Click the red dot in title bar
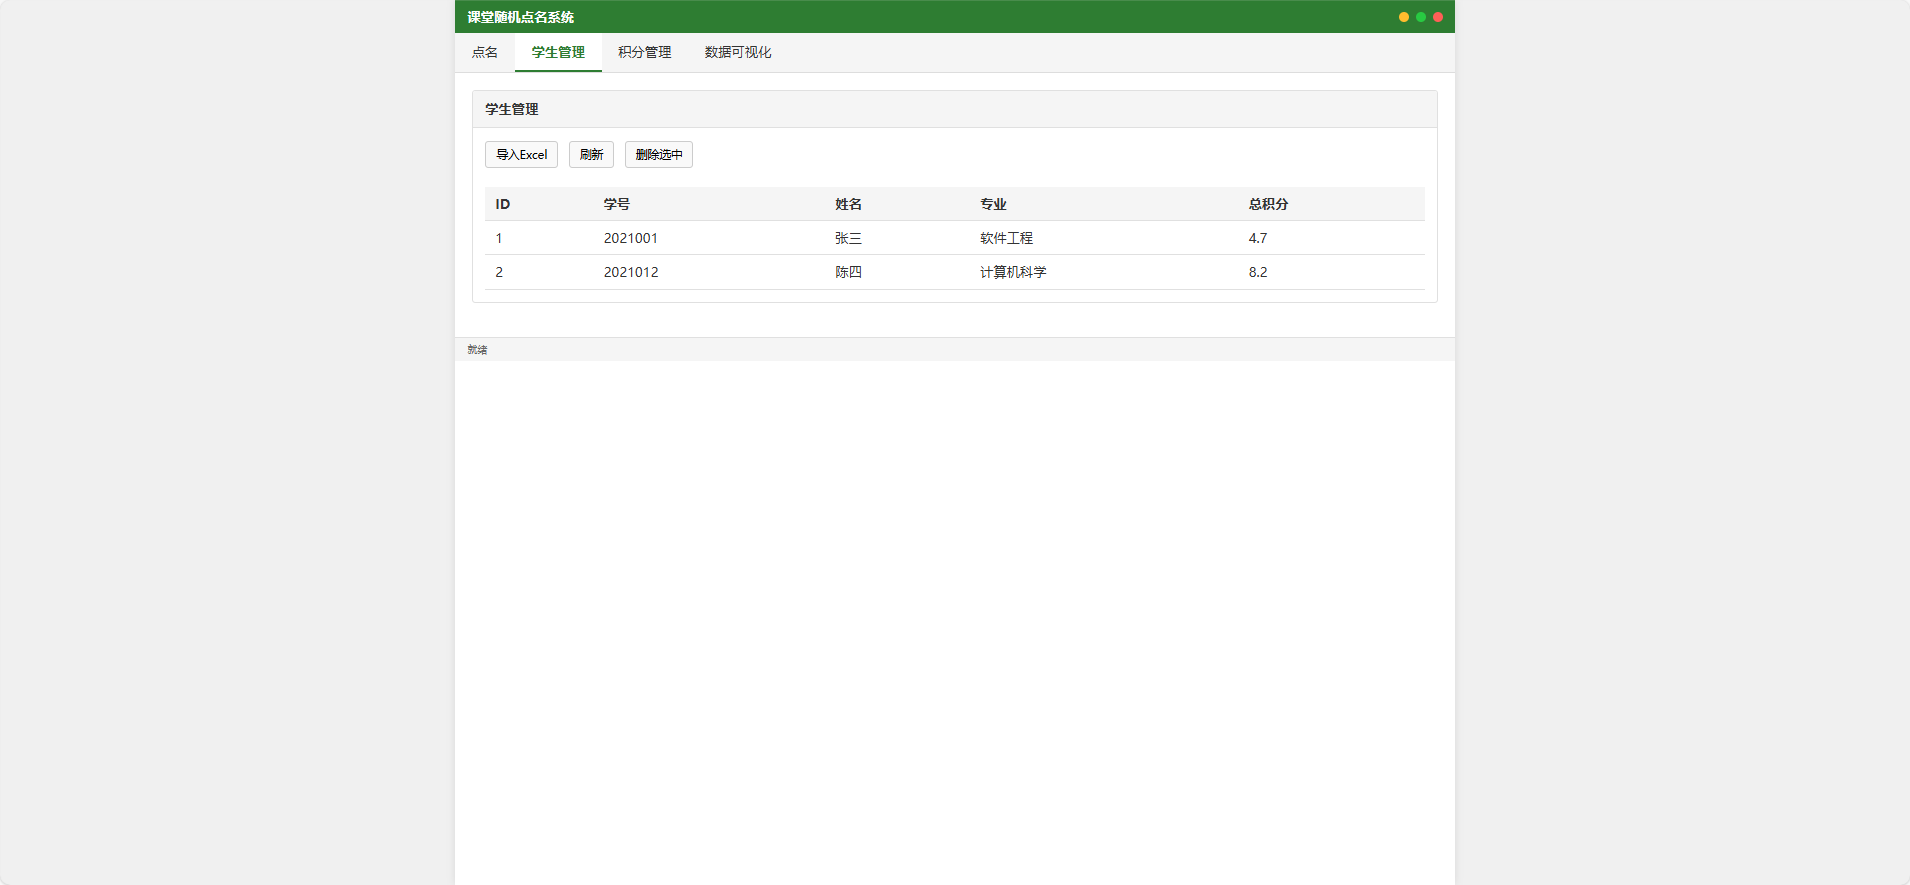Image resolution: width=1910 pixels, height=885 pixels. coord(1437,17)
